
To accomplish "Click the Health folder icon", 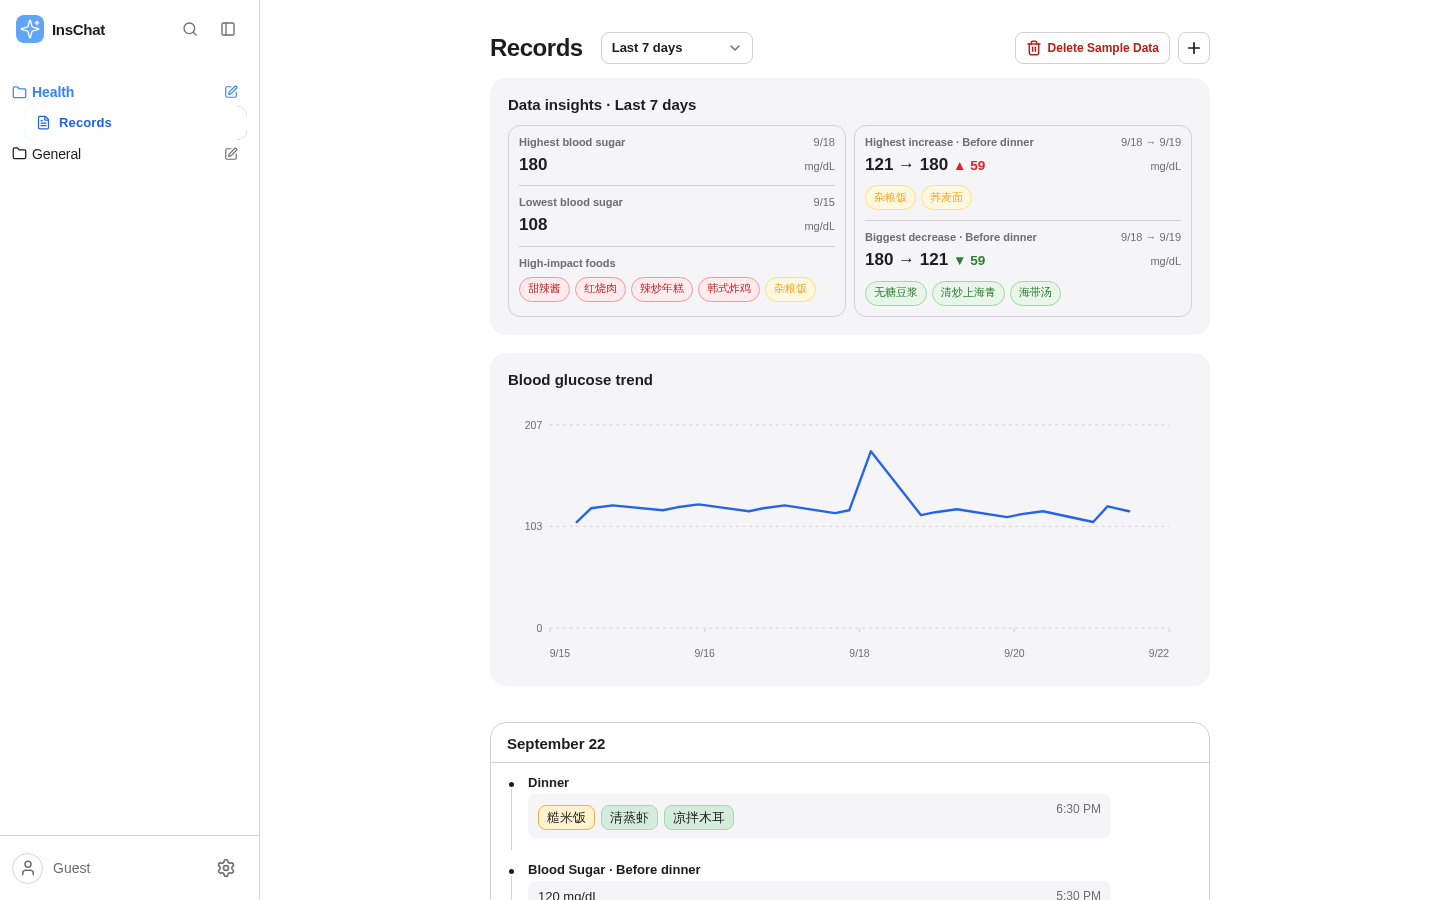I will [19, 92].
